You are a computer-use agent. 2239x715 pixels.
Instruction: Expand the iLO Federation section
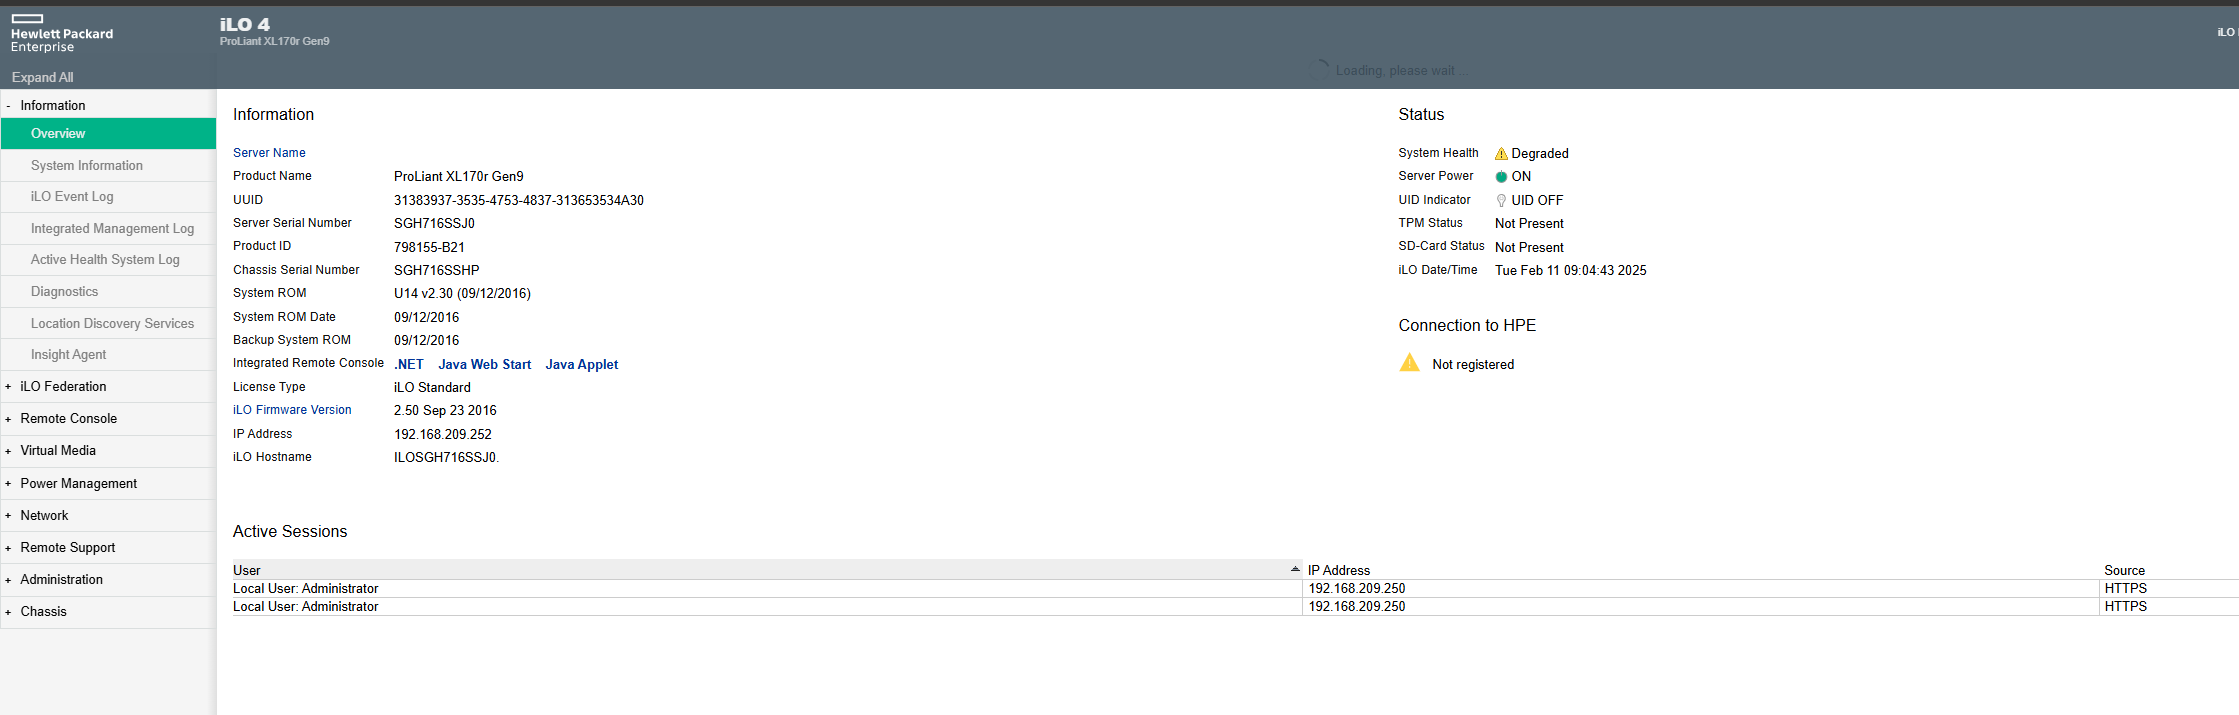point(8,387)
